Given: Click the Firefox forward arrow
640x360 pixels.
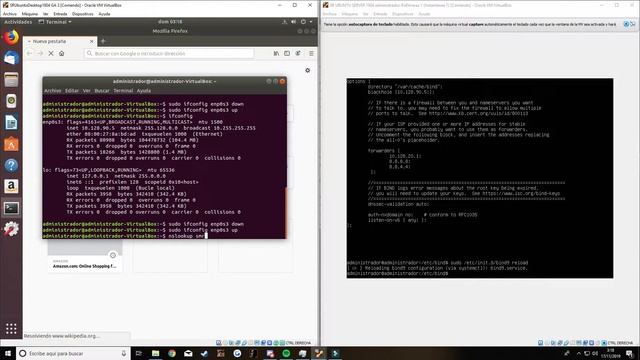Looking at the screenshot, I should pos(40,53).
